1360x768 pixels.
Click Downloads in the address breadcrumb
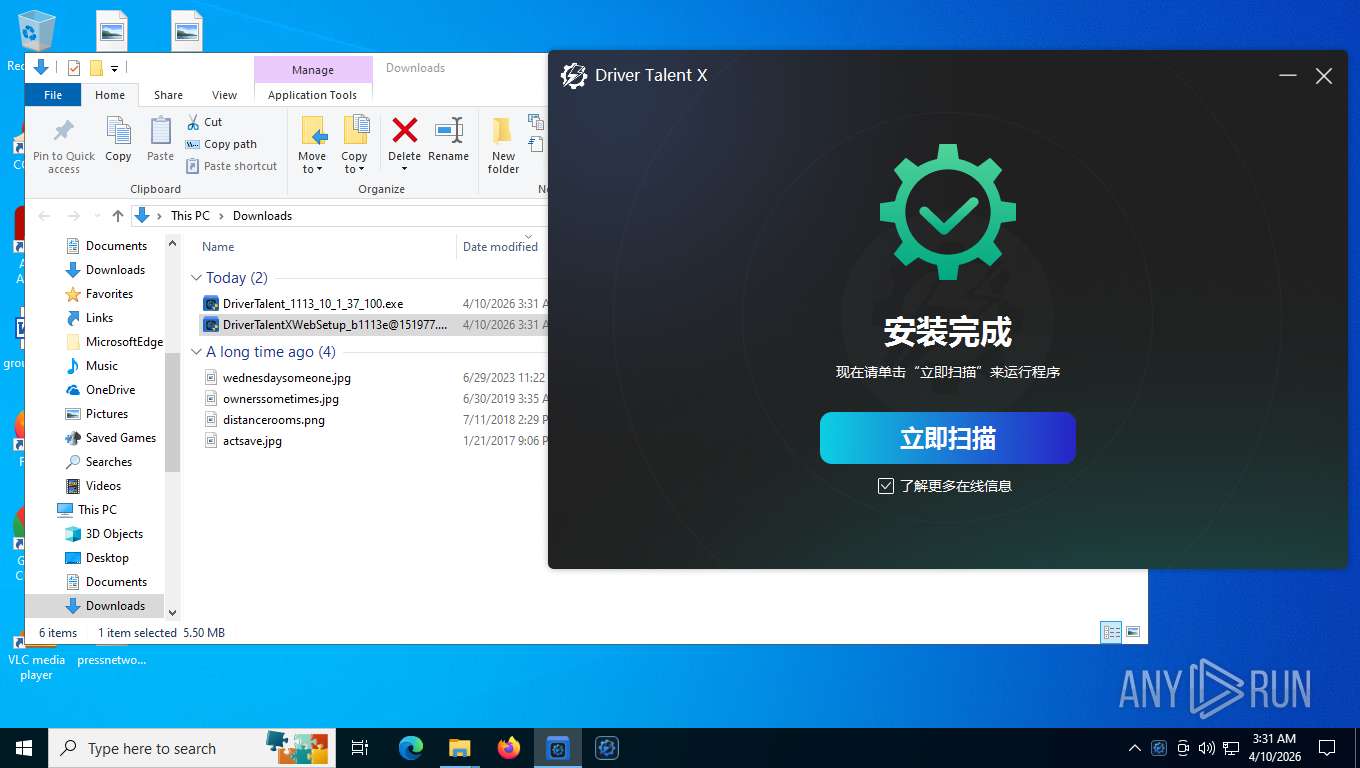click(262, 216)
